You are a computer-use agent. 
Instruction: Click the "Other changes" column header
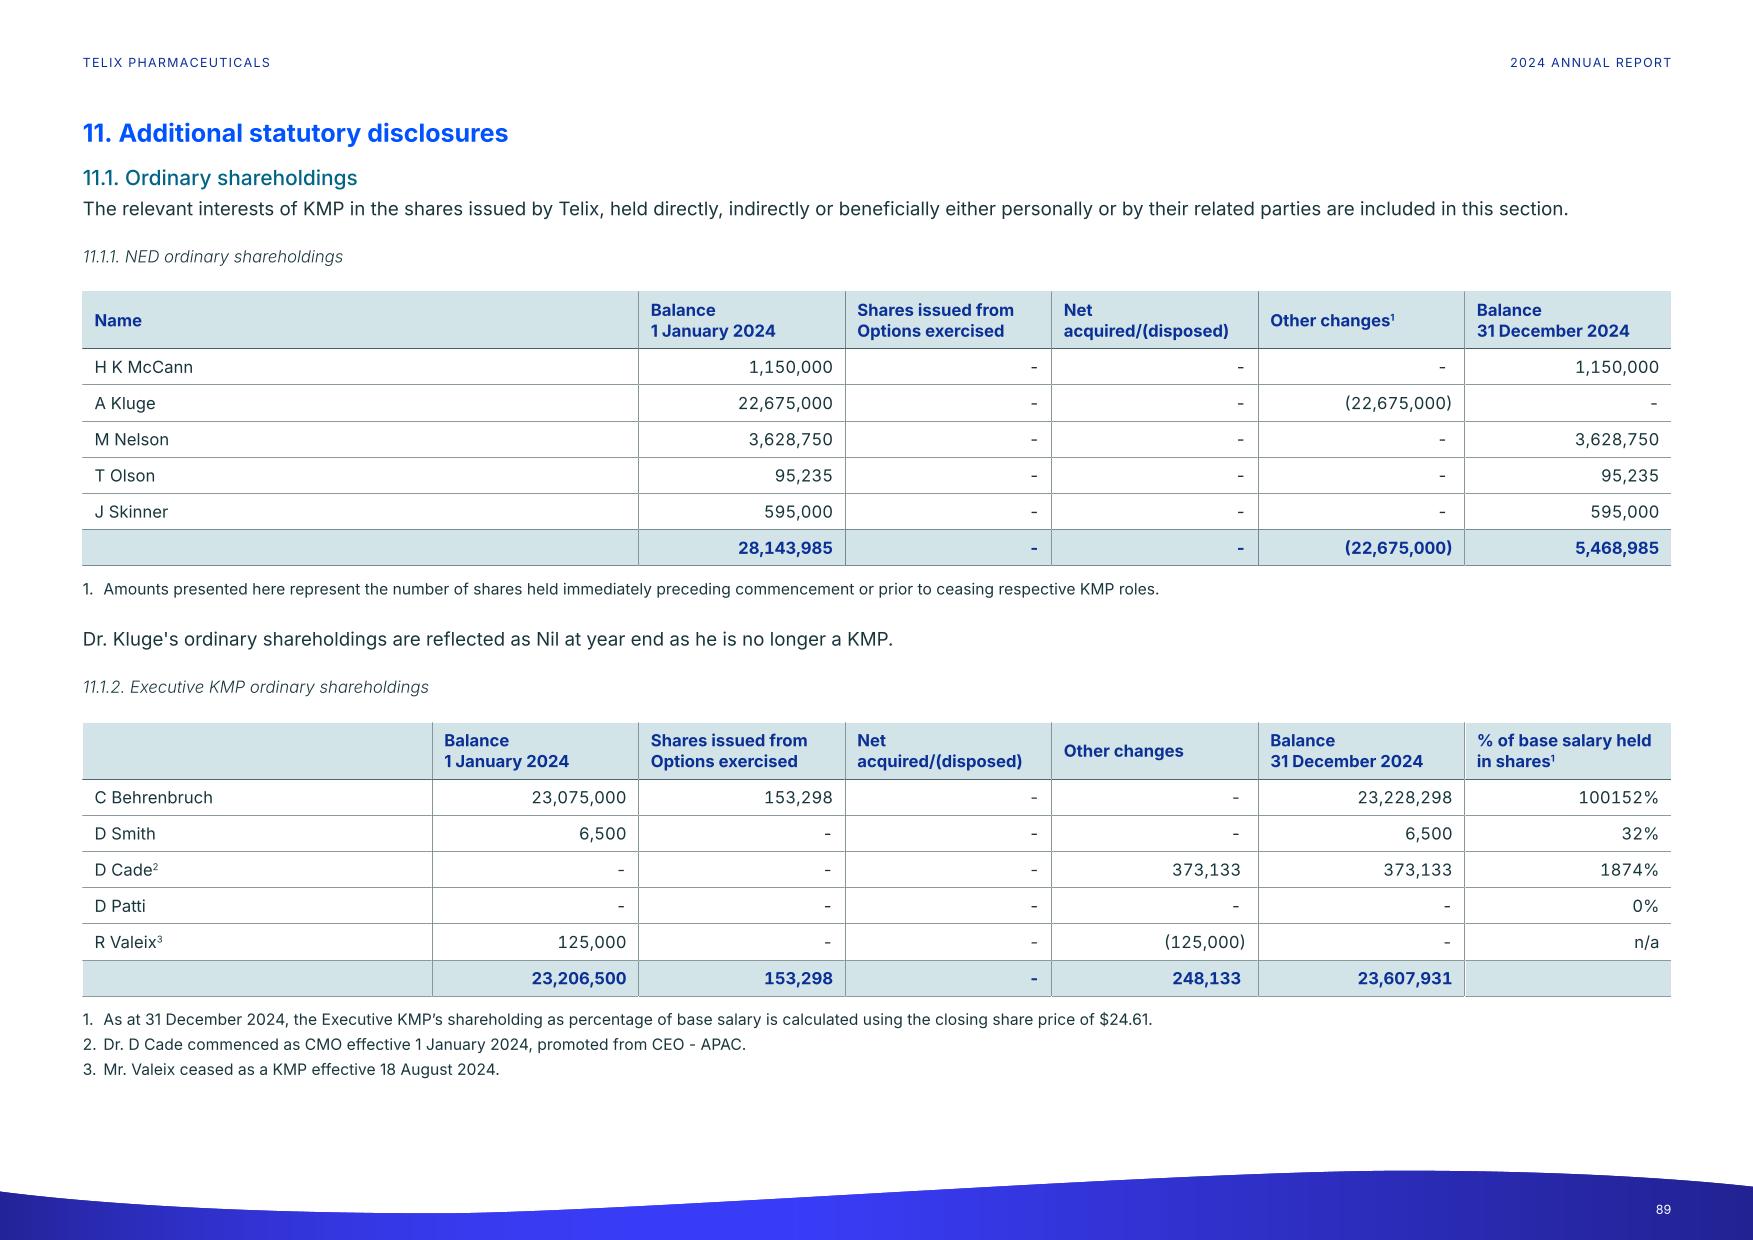coord(1330,320)
